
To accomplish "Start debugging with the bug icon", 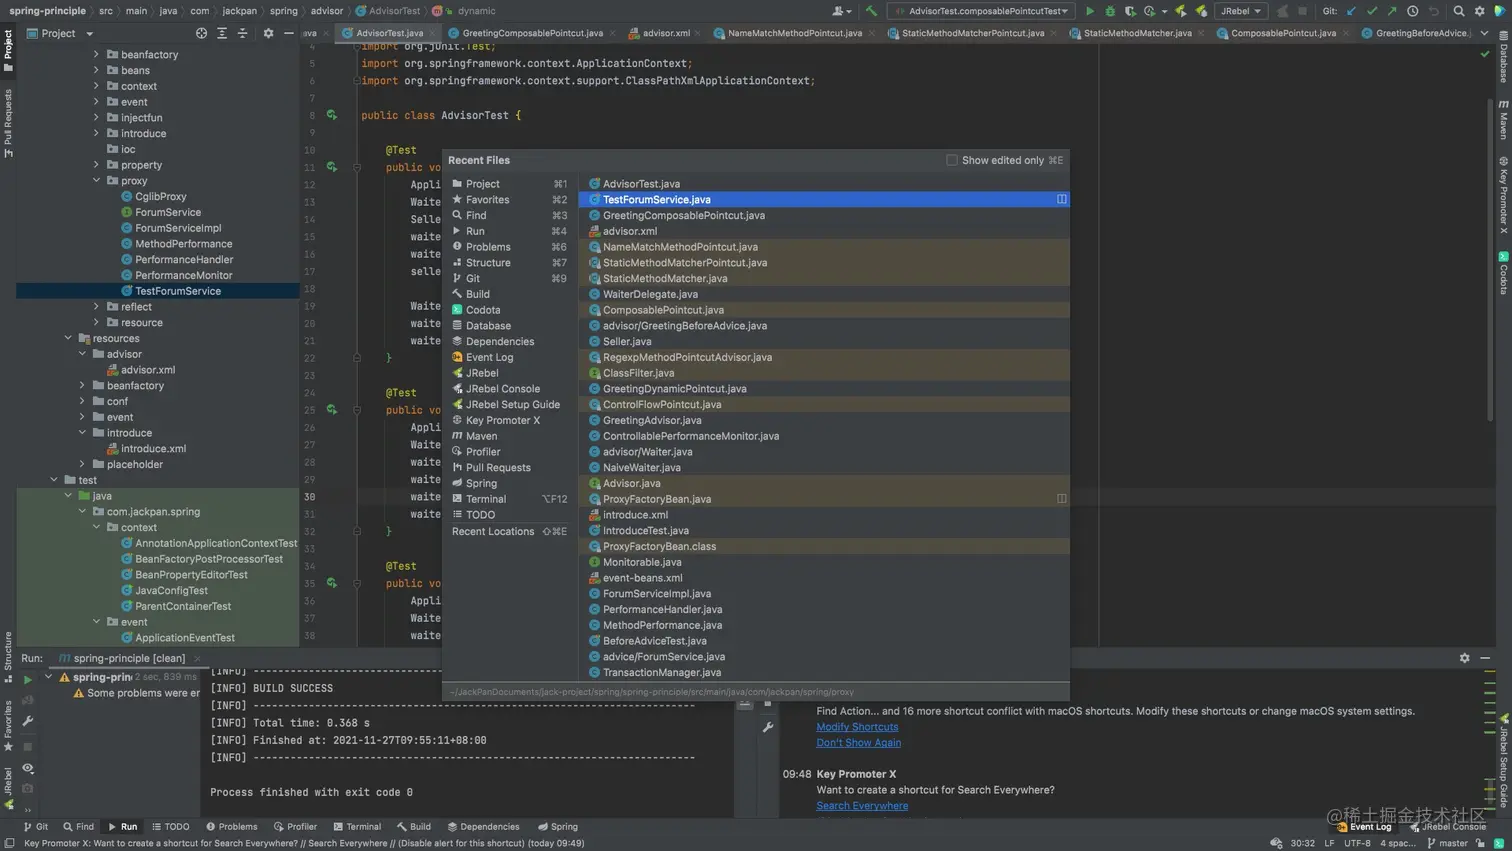I will point(1109,11).
